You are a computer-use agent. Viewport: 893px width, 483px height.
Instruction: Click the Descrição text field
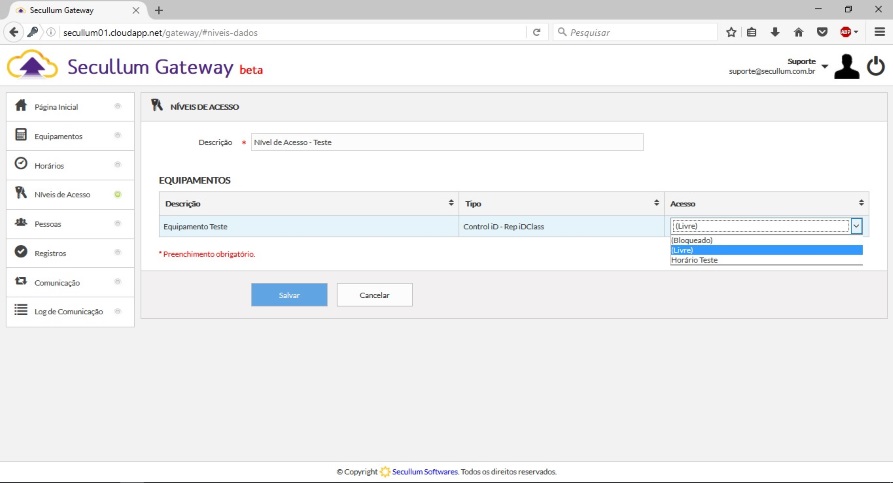tap(446, 142)
